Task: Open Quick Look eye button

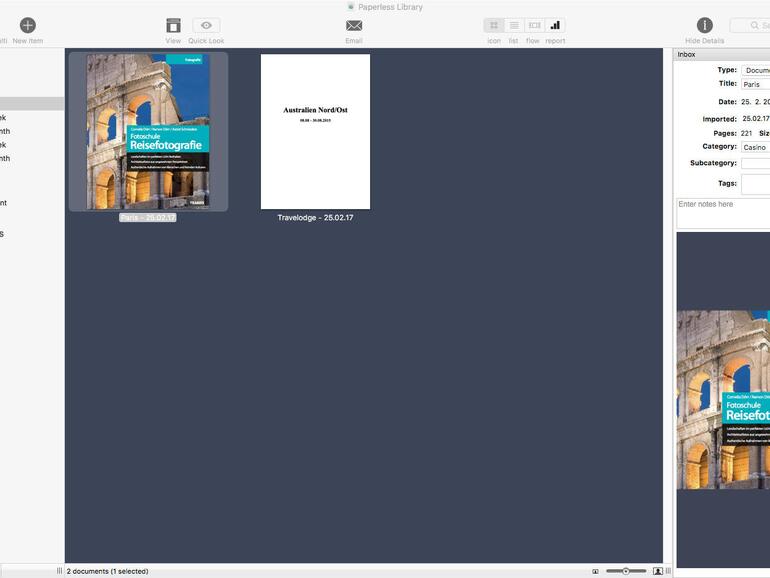Action: pos(206,25)
